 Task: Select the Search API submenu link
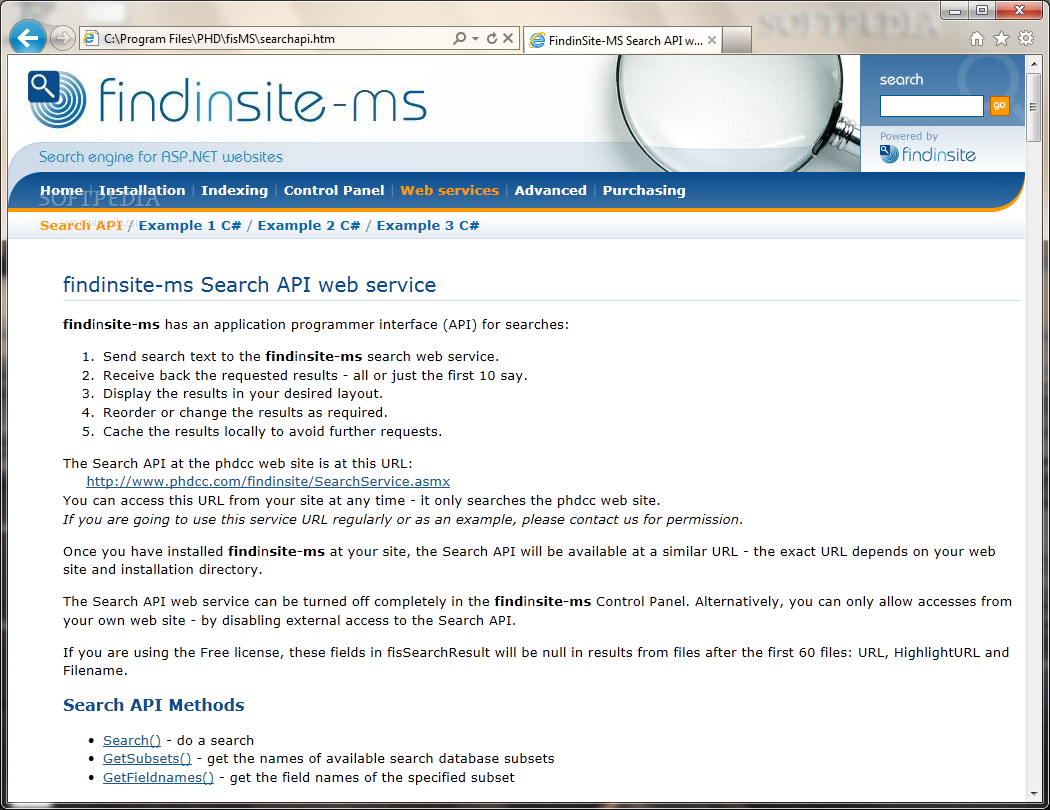(x=81, y=226)
